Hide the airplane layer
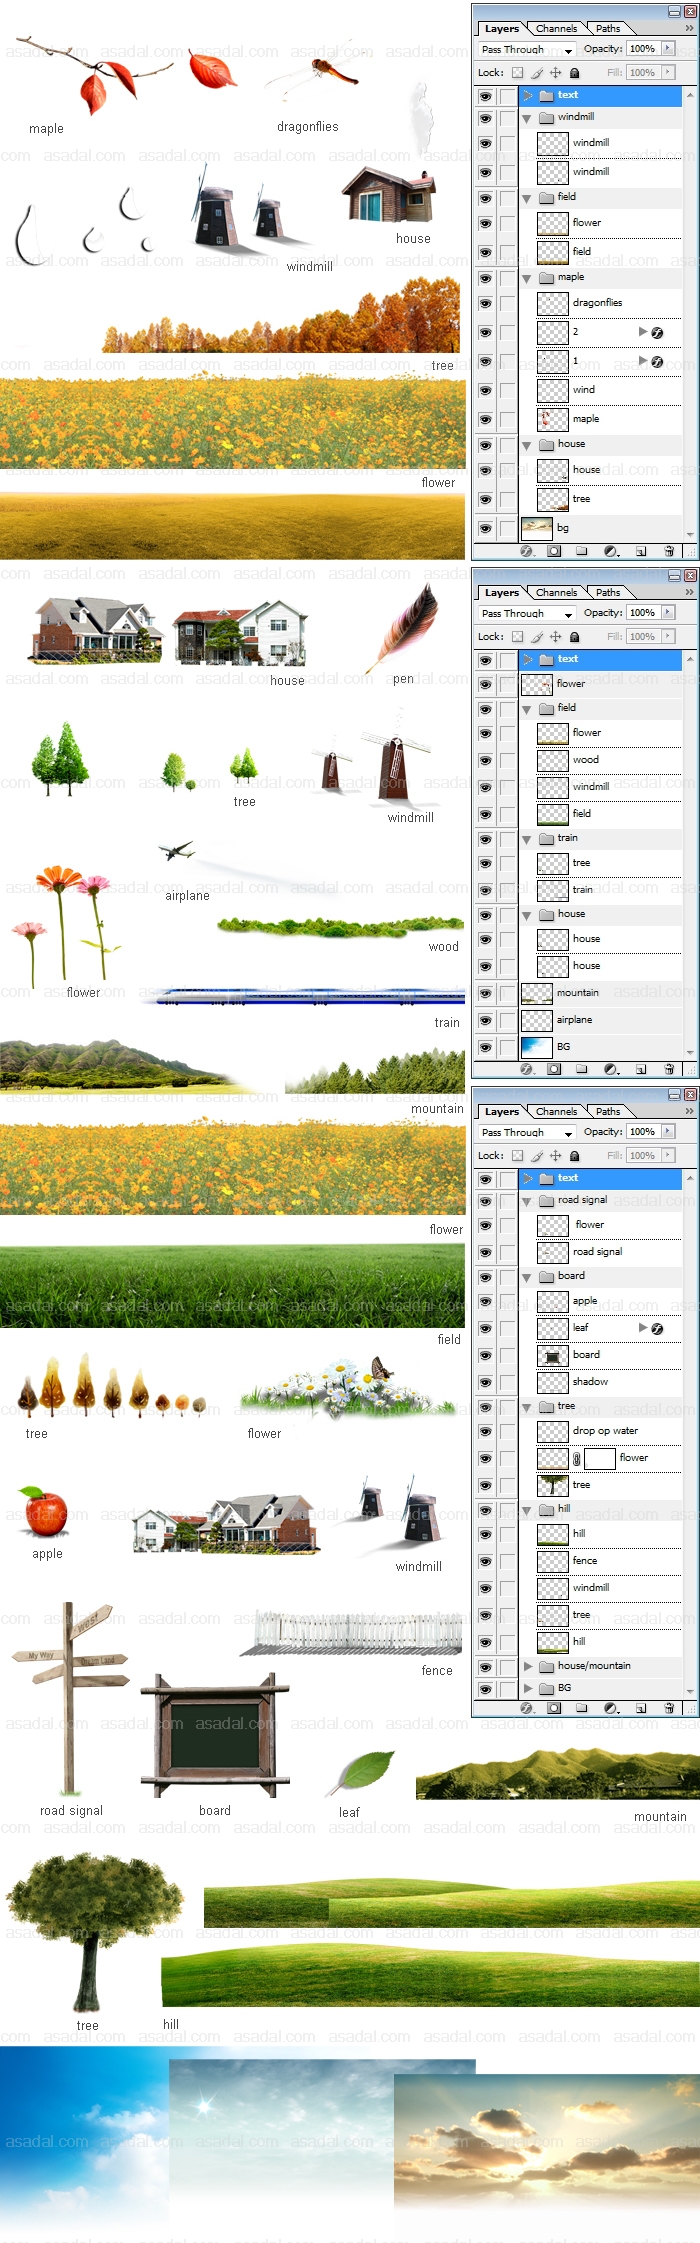This screenshot has width=700, height=2243. click(x=485, y=1021)
